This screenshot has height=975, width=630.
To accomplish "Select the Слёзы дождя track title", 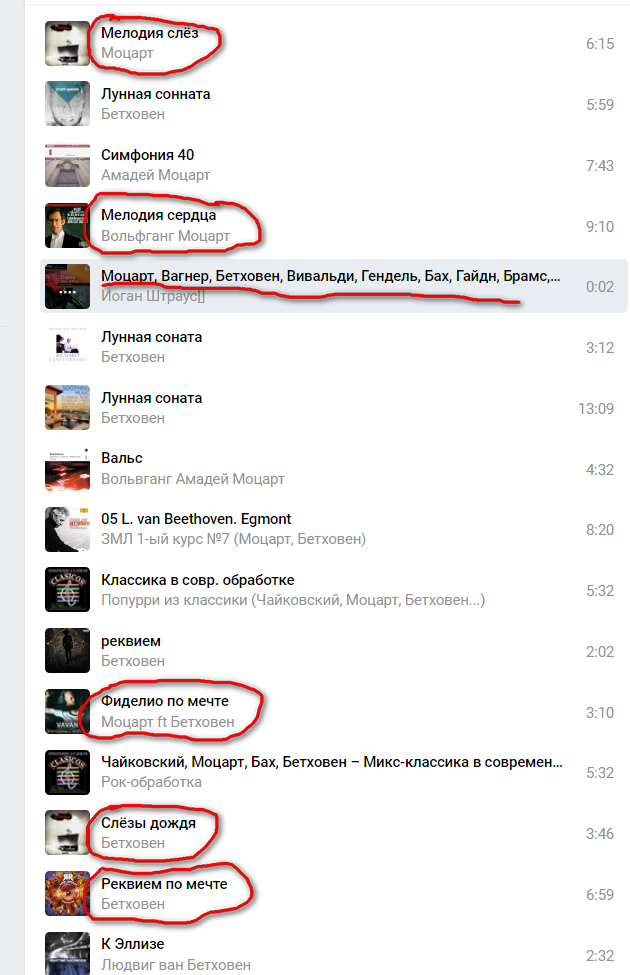I will pyautogui.click(x=149, y=823).
